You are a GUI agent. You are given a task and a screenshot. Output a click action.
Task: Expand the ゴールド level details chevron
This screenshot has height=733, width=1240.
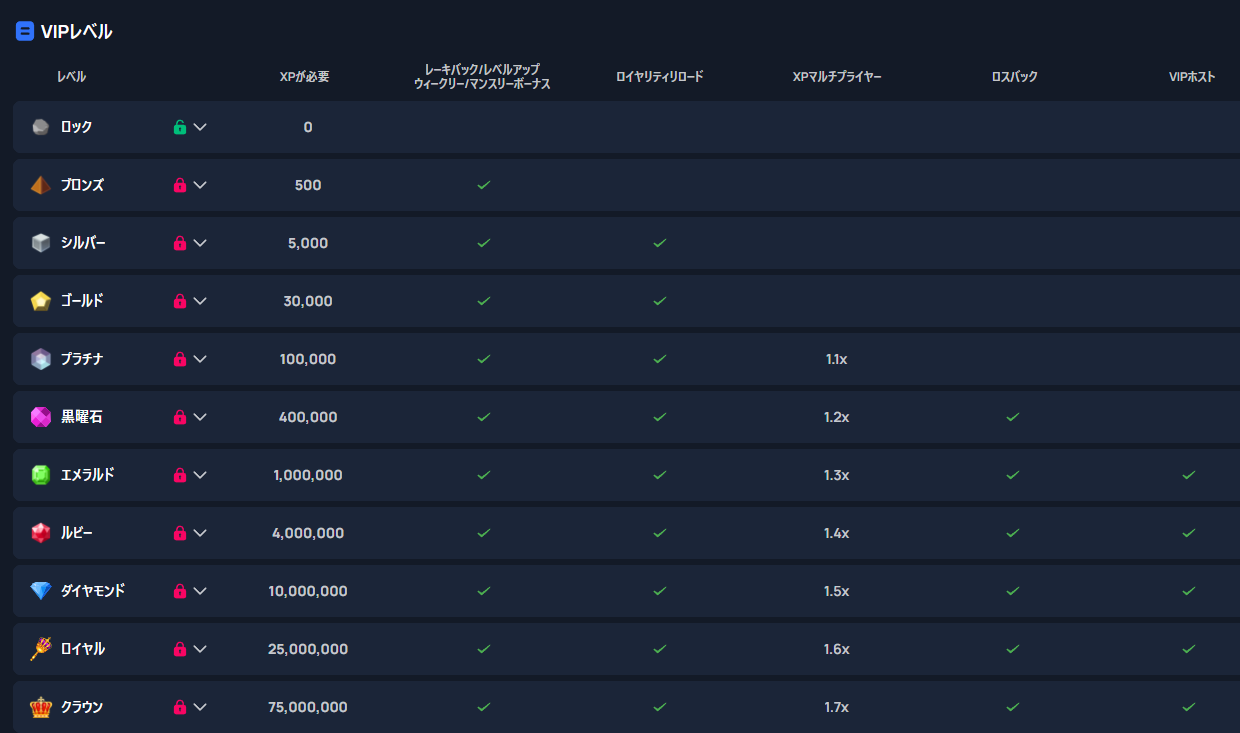pyautogui.click(x=200, y=301)
